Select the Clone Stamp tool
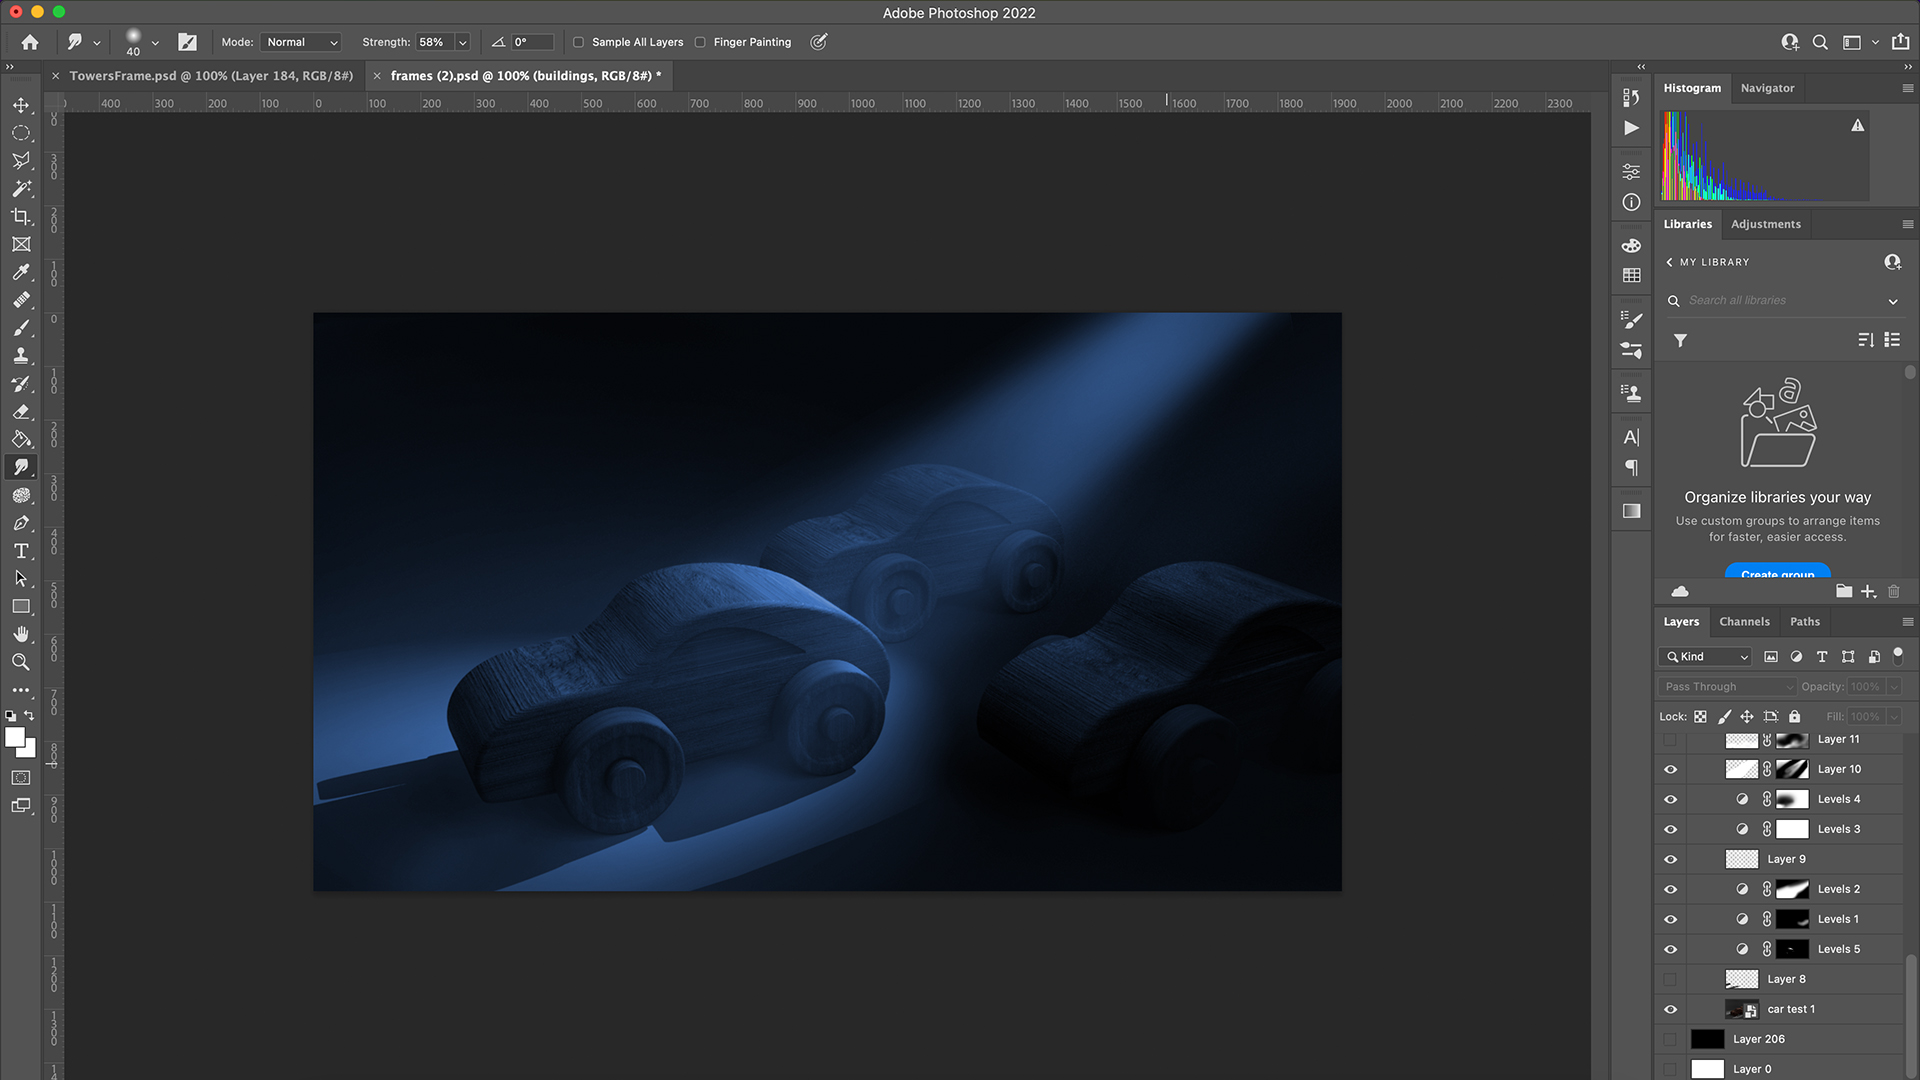The width and height of the screenshot is (1920, 1080). (21, 355)
